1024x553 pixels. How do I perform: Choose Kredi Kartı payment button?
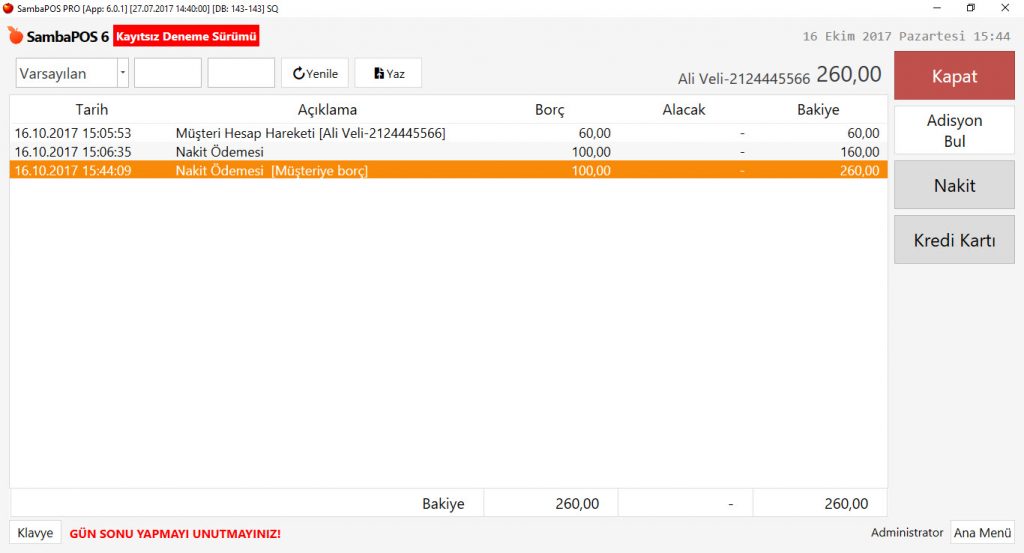[x=953, y=240]
